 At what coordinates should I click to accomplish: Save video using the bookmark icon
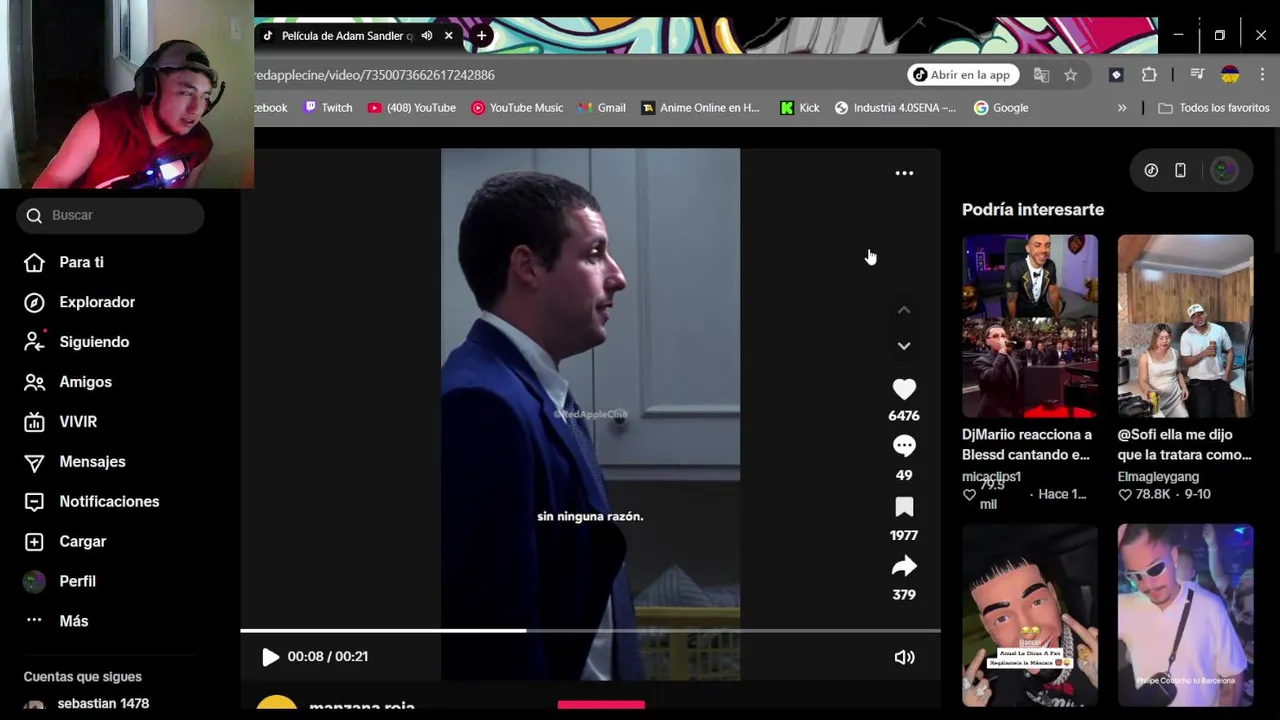[x=904, y=507]
